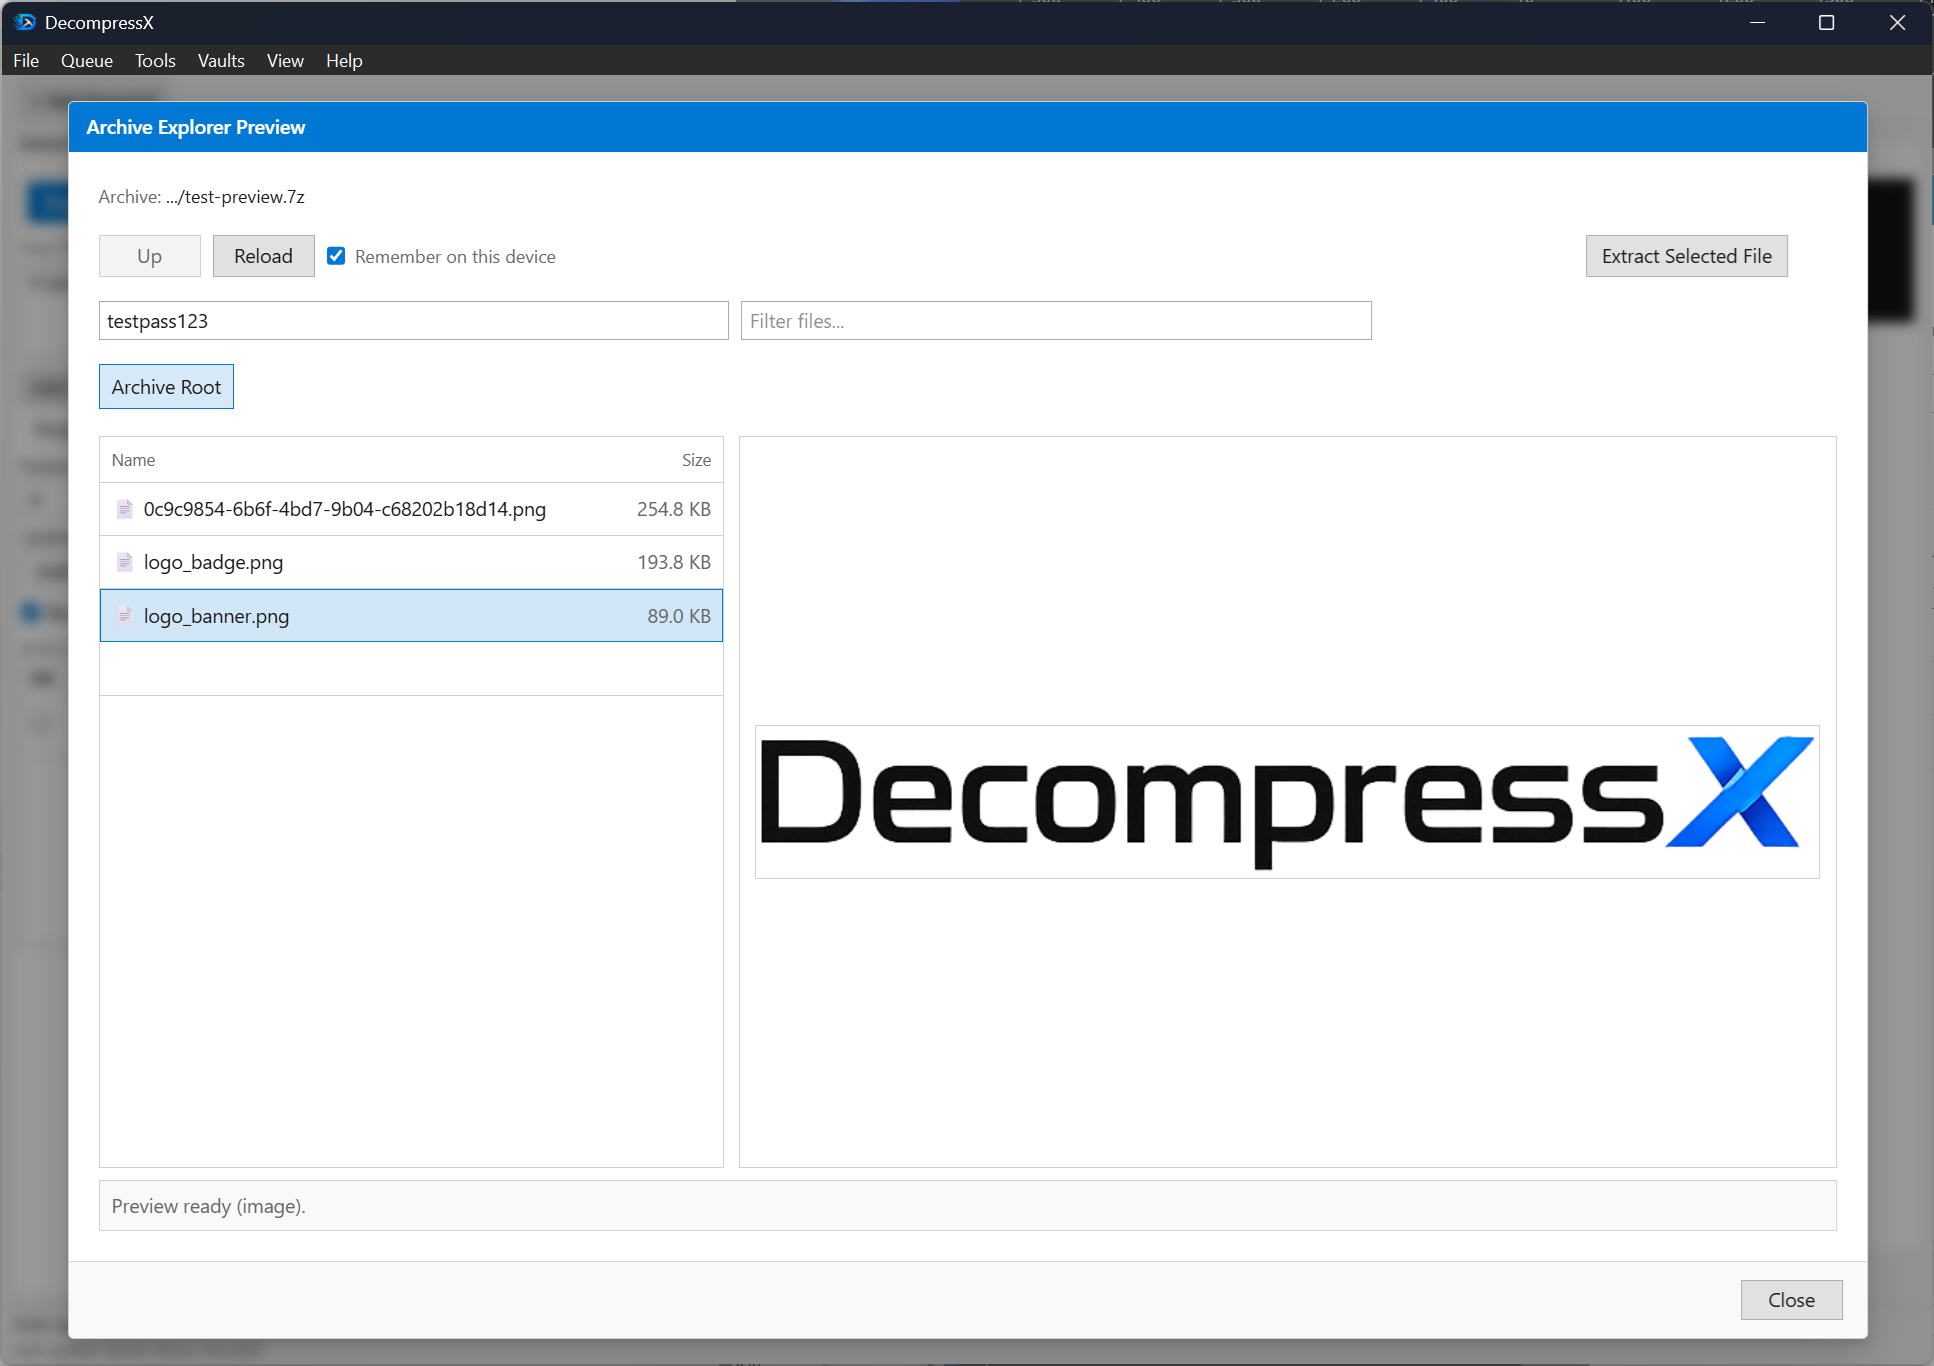The image size is (1934, 1366).
Task: Click the 254.8 KB size value
Action: [674, 509]
